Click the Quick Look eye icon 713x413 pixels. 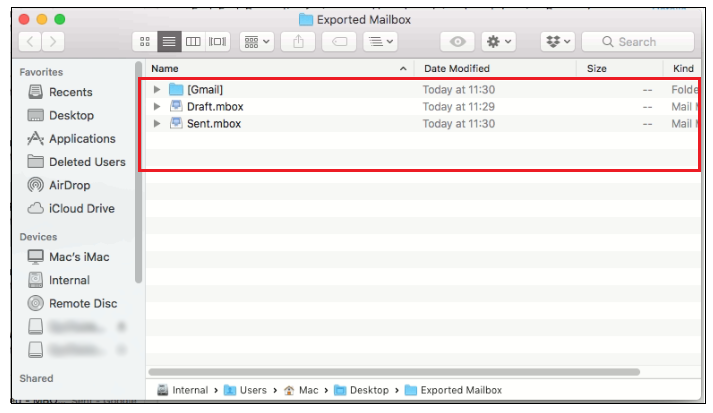pos(458,42)
